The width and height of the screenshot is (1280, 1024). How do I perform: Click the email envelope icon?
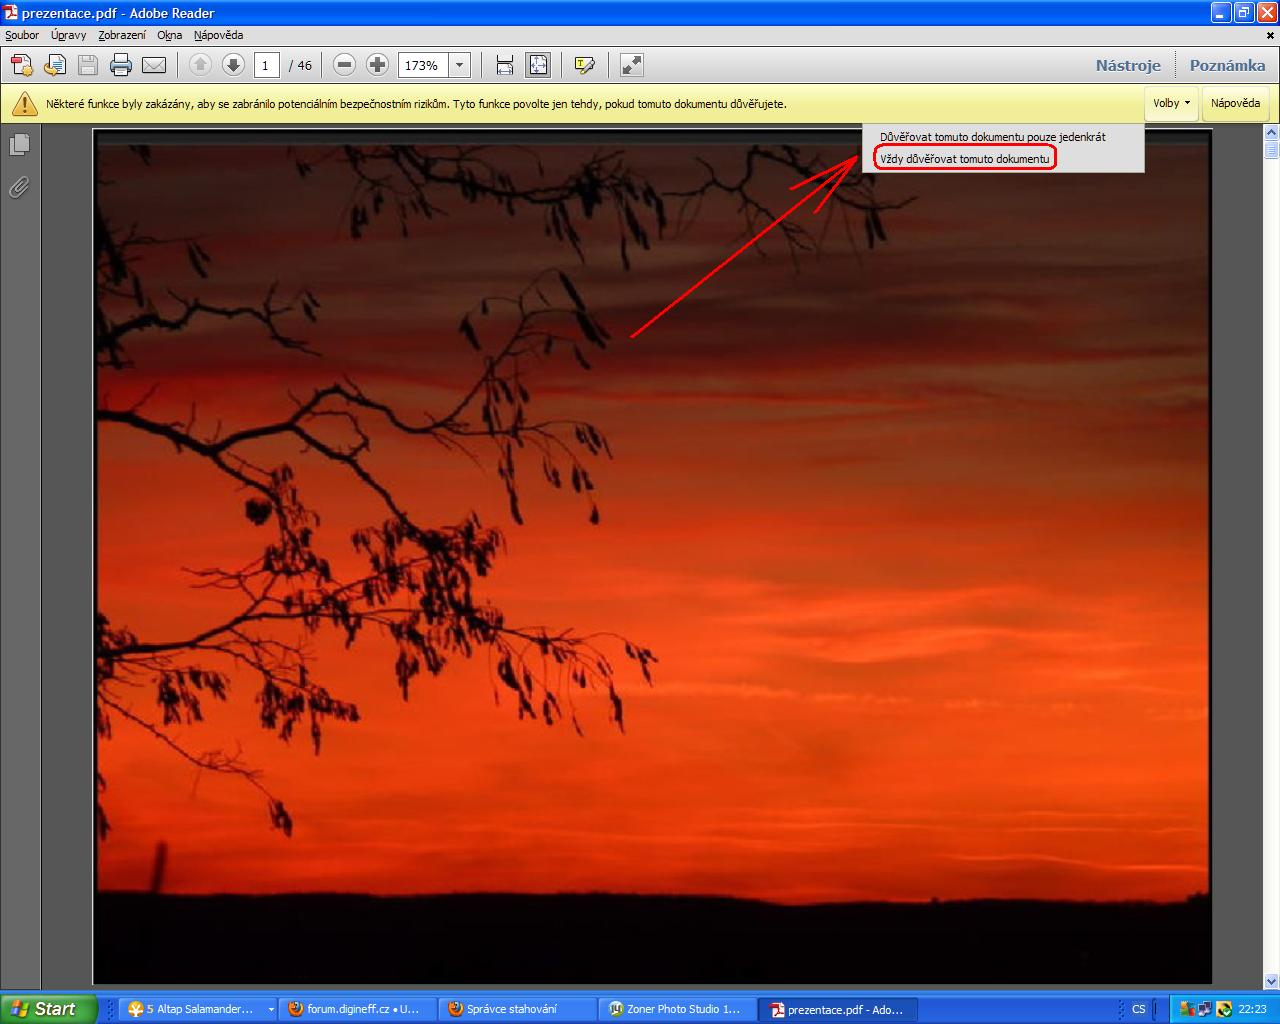coord(154,65)
